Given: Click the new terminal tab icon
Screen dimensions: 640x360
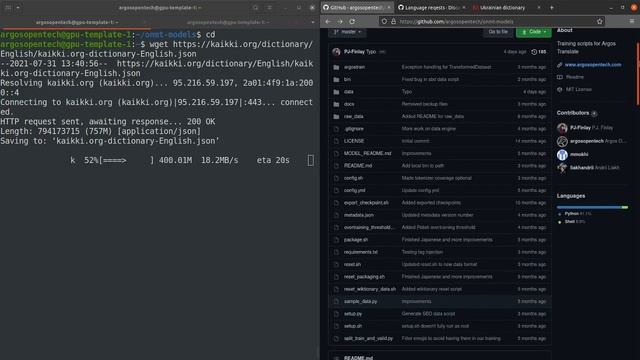Looking at the screenshot, I should (8, 7).
